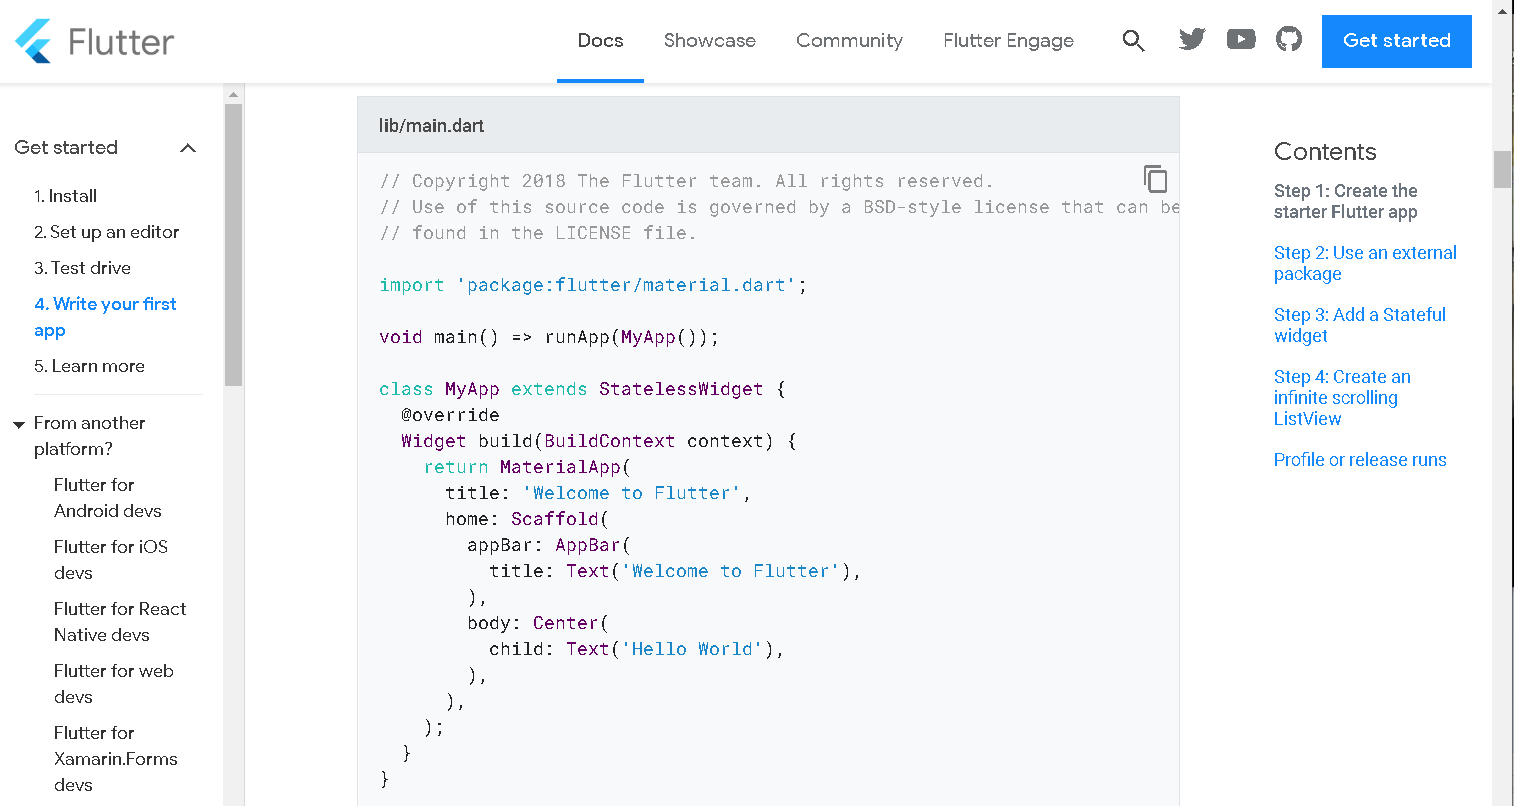Jump to Step 4: Create an infinite scrolling ListView
1514x806 pixels.
click(x=1342, y=398)
